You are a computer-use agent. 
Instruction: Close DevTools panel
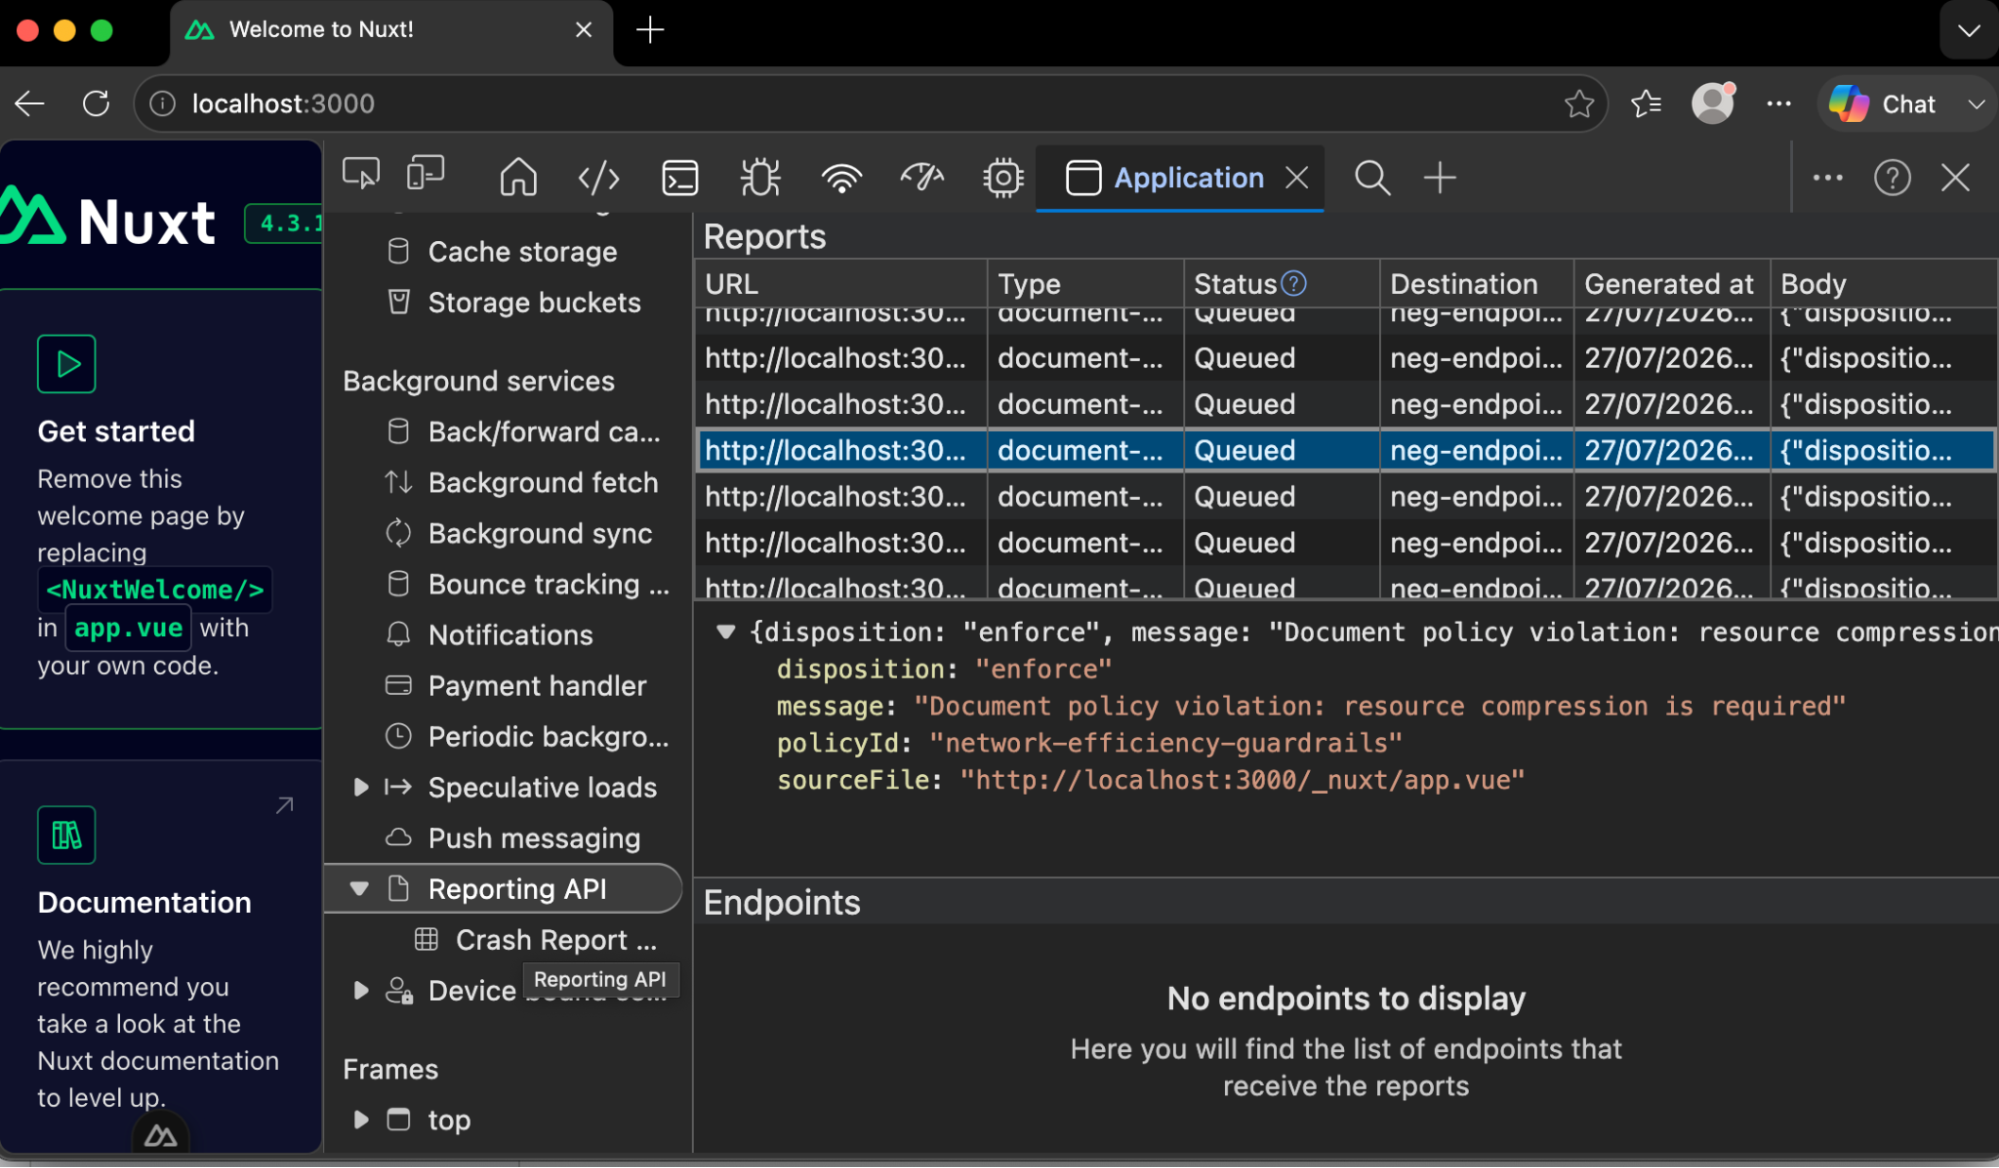[1955, 178]
